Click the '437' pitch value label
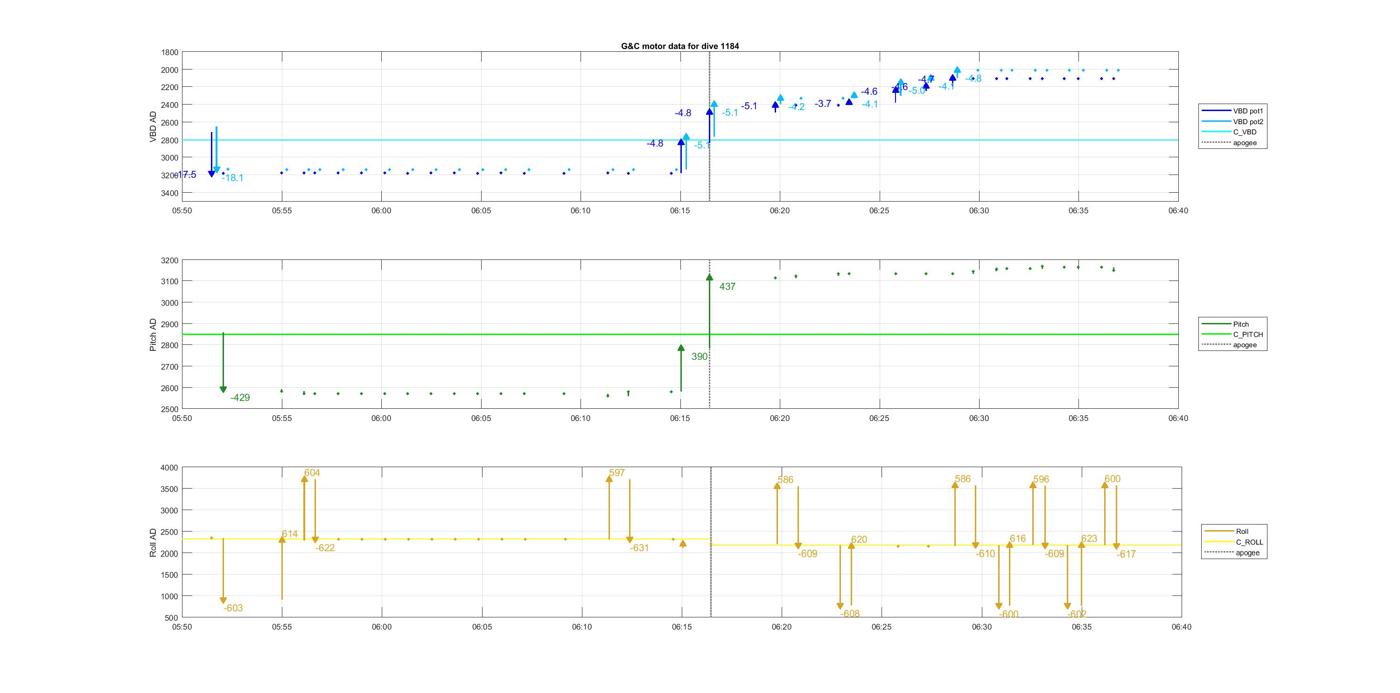Image resolution: width=1400 pixels, height=693 pixels. [727, 287]
